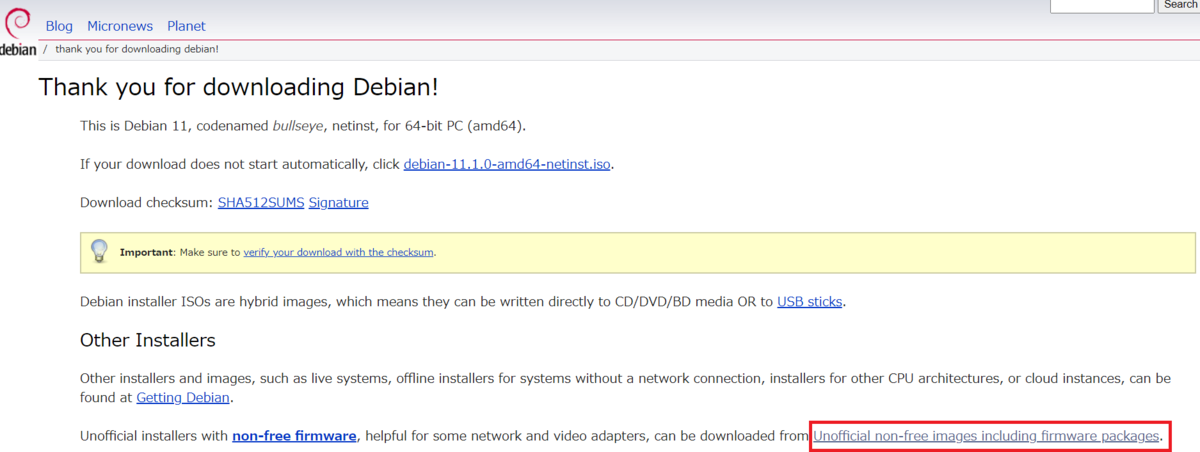The image size is (1200, 452).
Task: Follow verify your download with the checksum link
Action: 338,252
